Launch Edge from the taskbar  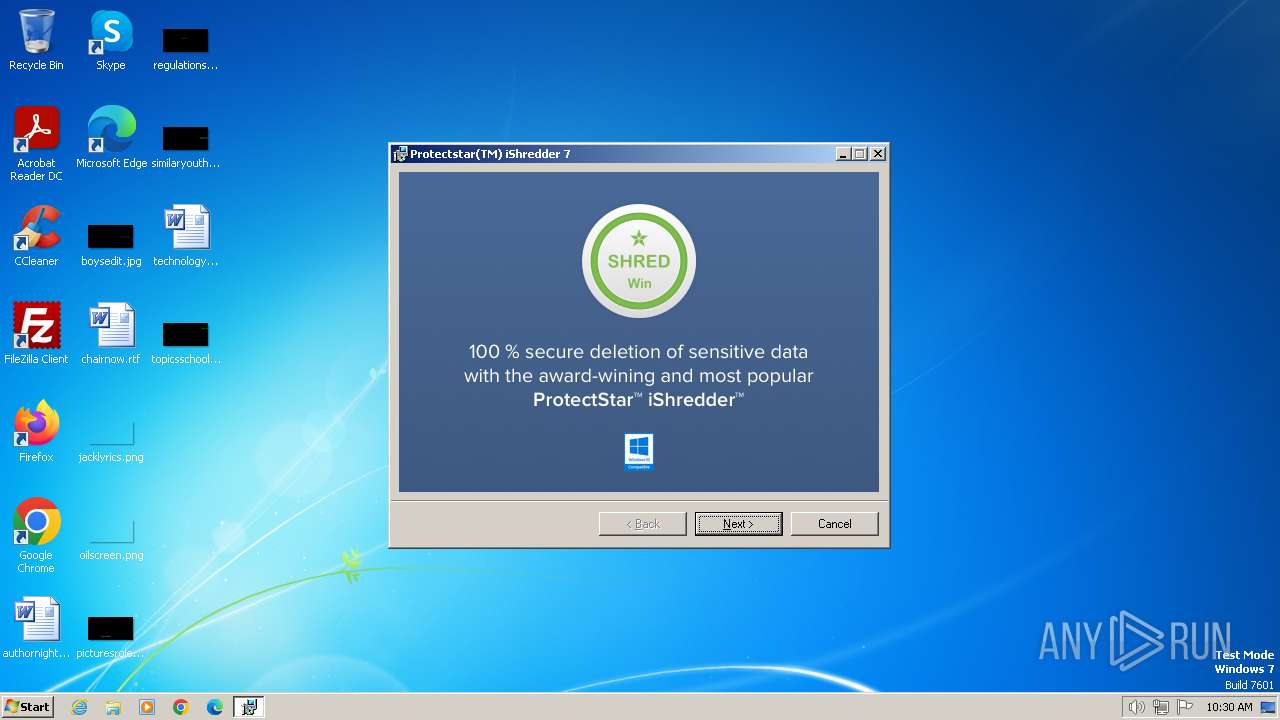[215, 707]
